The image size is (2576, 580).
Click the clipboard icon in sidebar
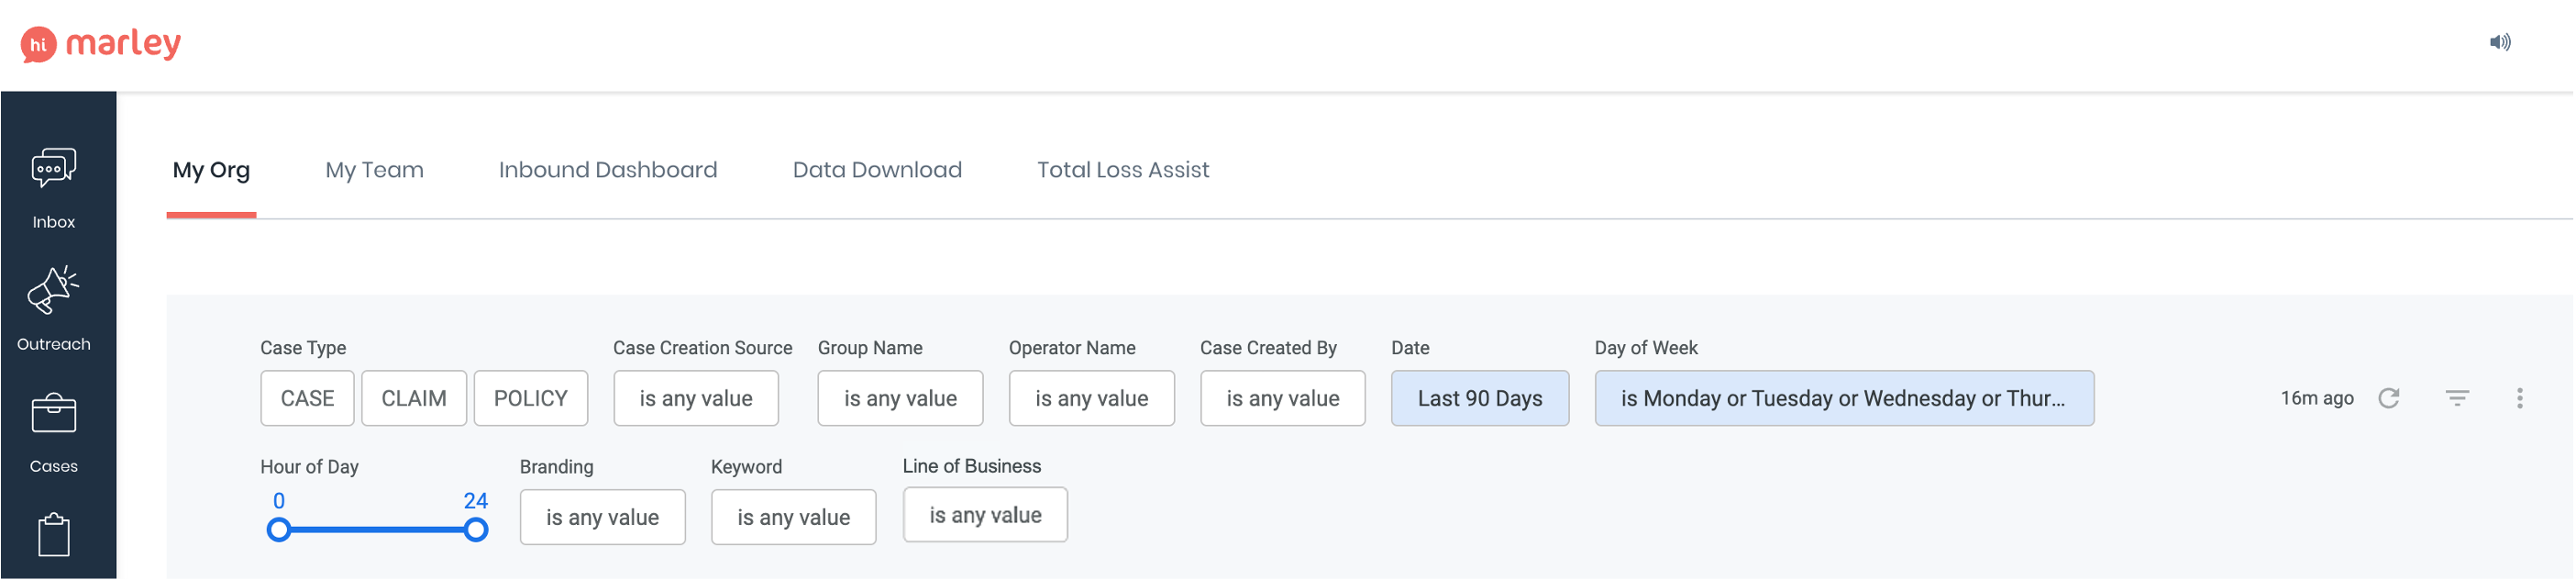coord(54,535)
